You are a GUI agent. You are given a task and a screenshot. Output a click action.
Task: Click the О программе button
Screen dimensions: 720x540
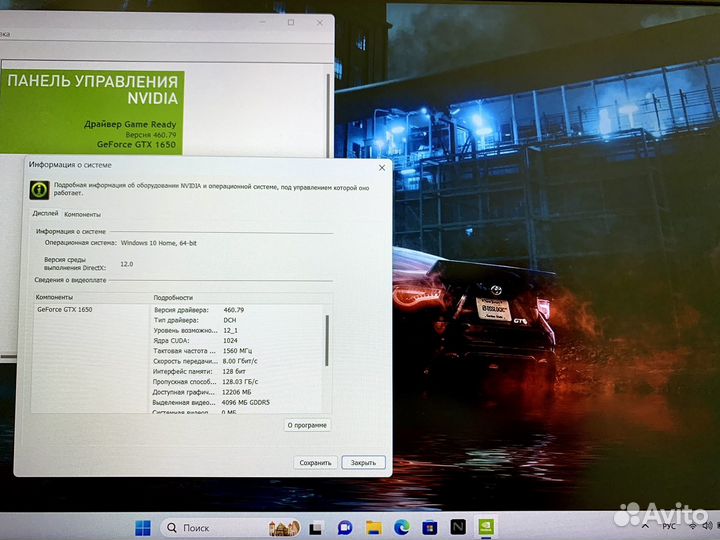[307, 425]
